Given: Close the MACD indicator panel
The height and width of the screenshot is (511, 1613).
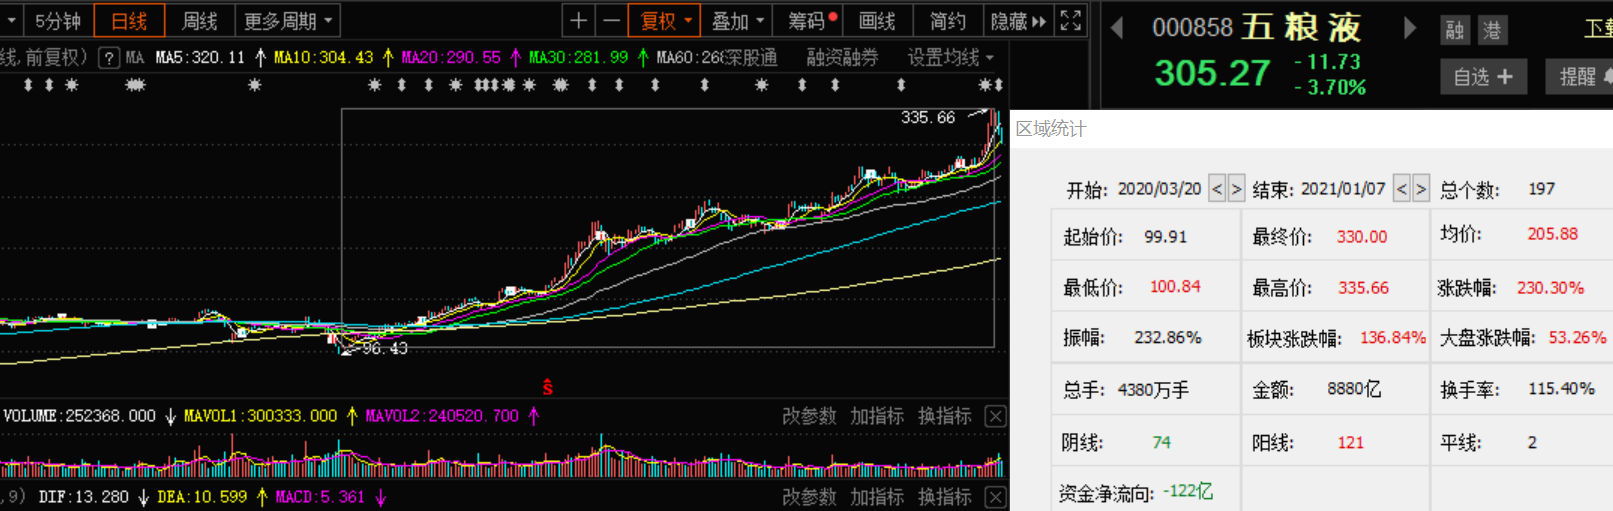Looking at the screenshot, I should (x=996, y=497).
